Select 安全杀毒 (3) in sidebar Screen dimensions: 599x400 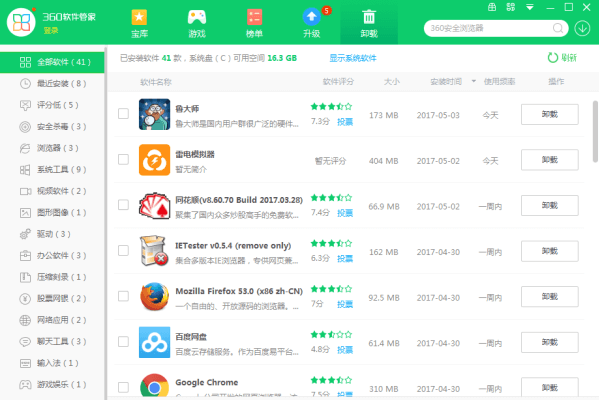pyautogui.click(x=52, y=126)
